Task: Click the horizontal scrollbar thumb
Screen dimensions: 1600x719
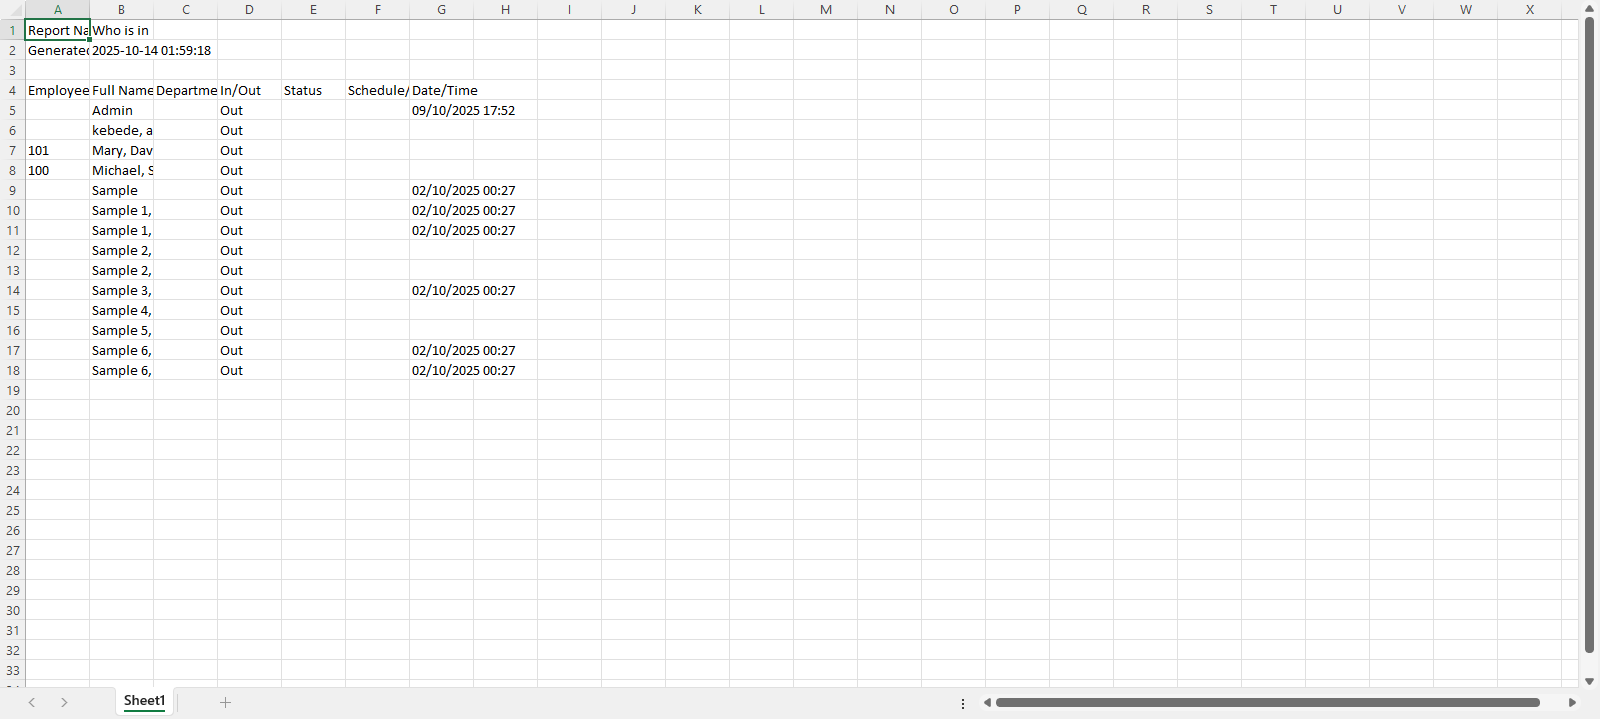Action: point(1267,703)
